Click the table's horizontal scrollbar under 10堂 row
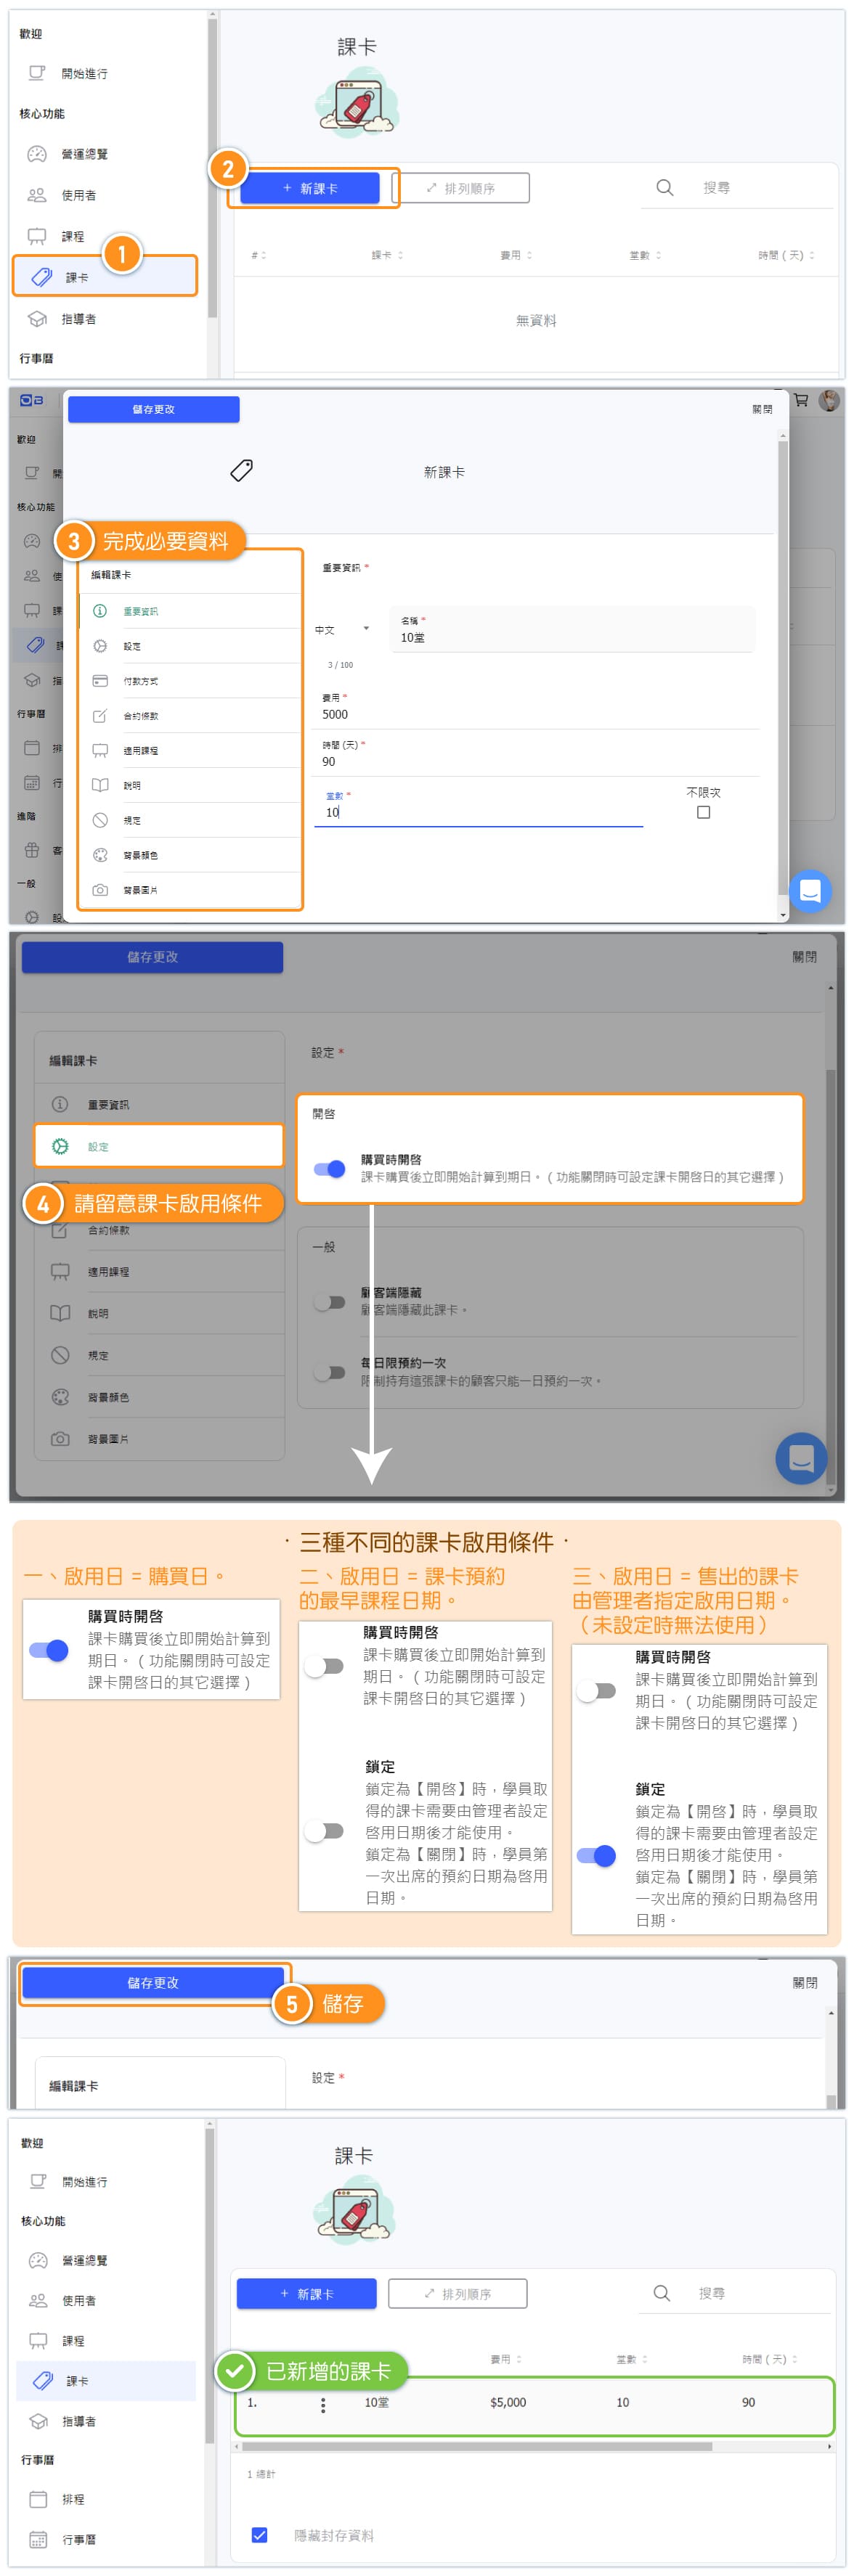 (476, 2446)
